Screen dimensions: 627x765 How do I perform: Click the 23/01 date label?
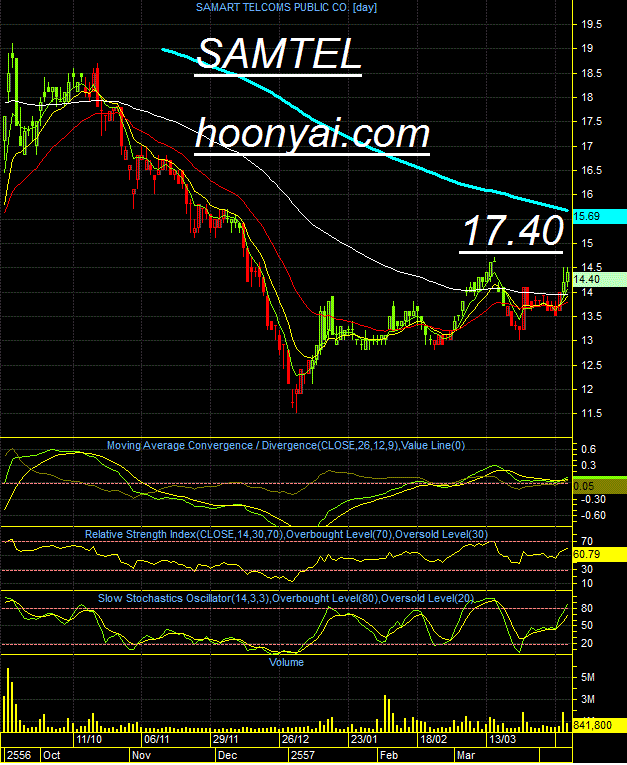(364, 739)
